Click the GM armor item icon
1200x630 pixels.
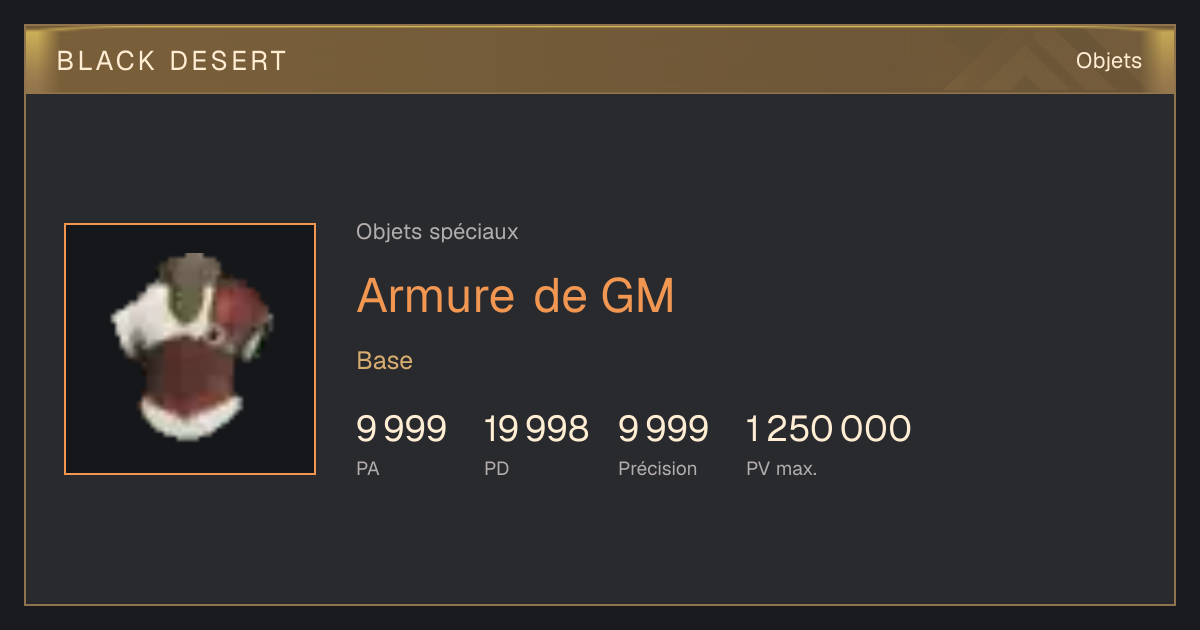(190, 349)
